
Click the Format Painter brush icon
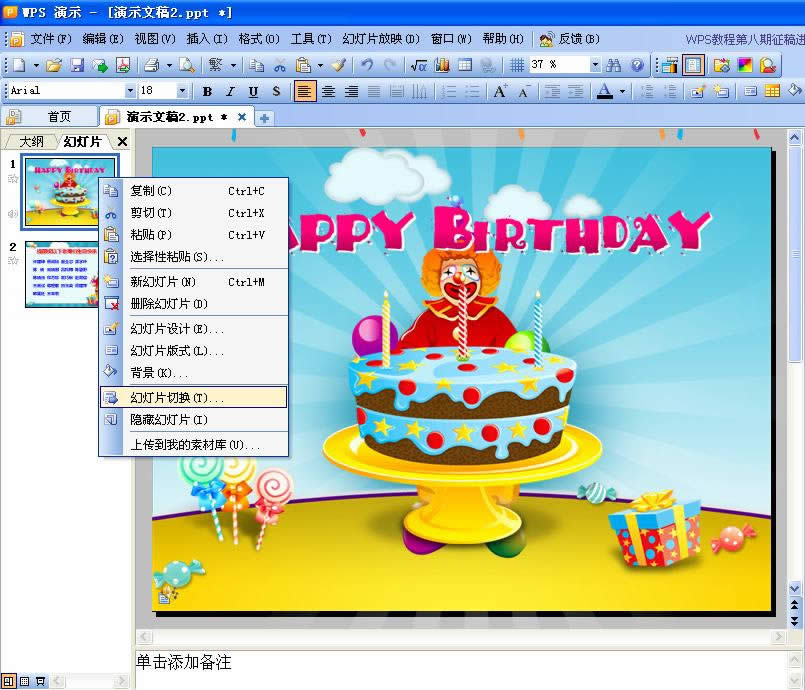point(338,65)
